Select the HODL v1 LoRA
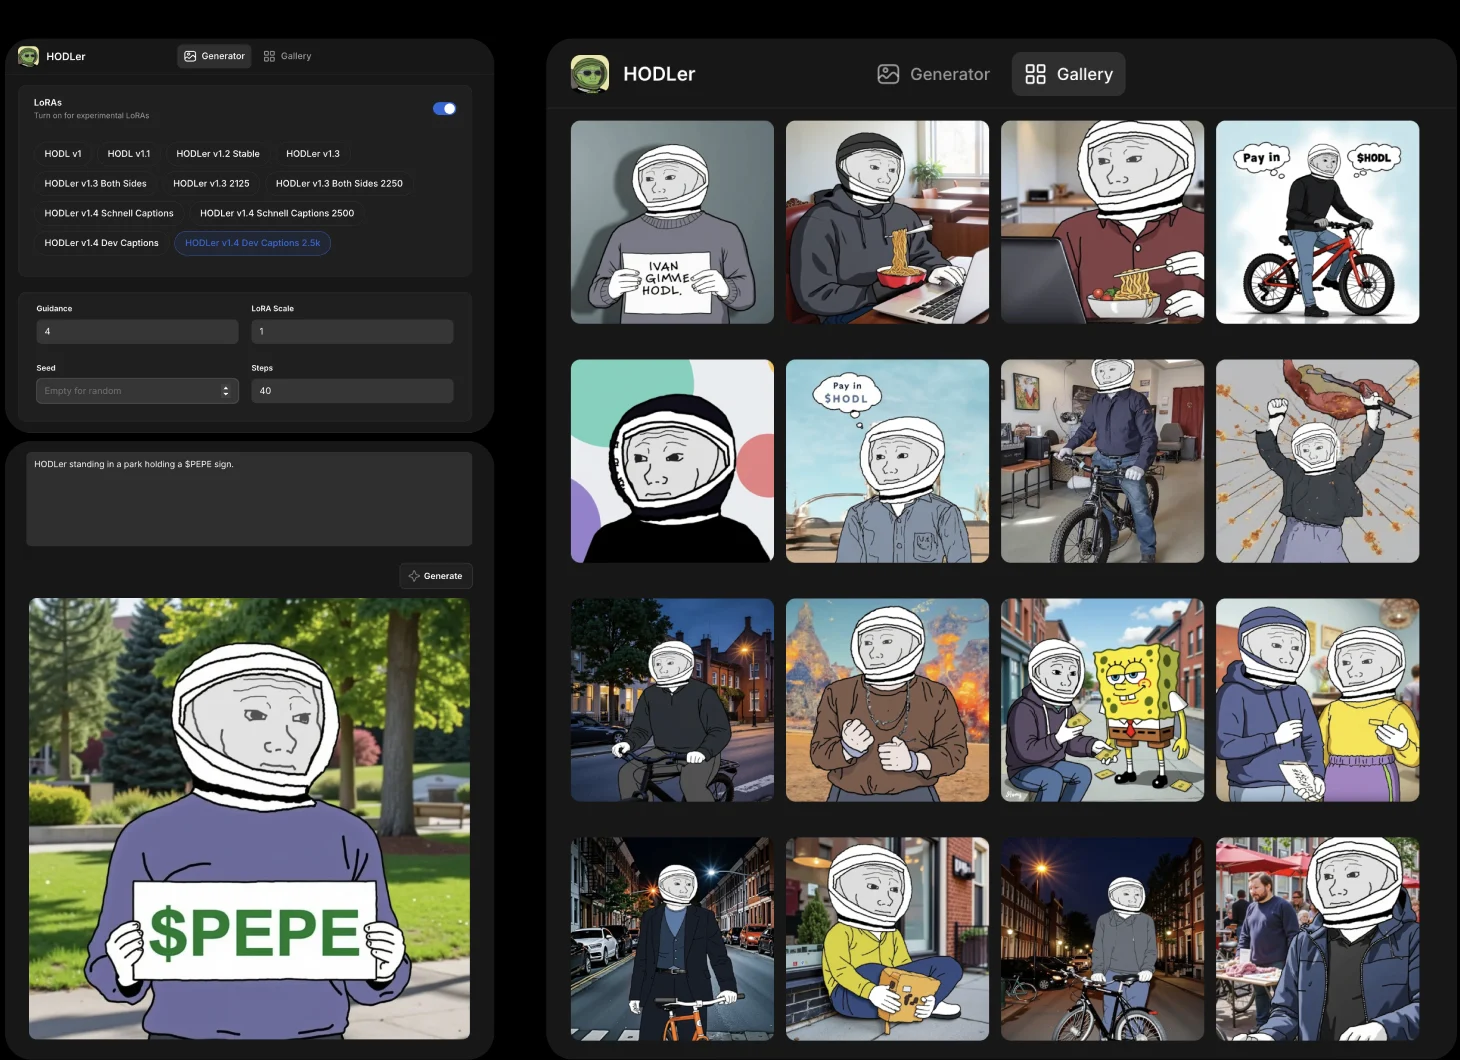1460x1060 pixels. click(63, 154)
